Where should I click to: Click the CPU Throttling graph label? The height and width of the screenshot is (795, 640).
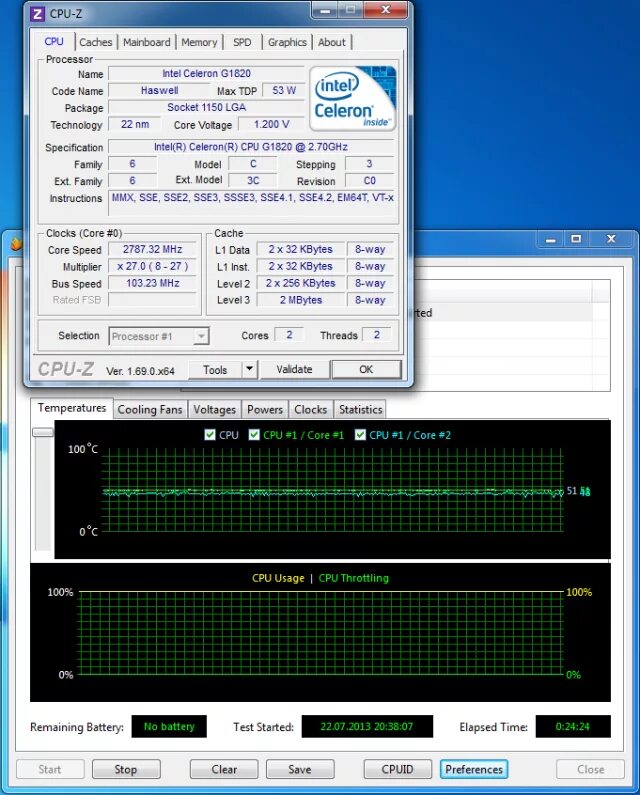353,578
